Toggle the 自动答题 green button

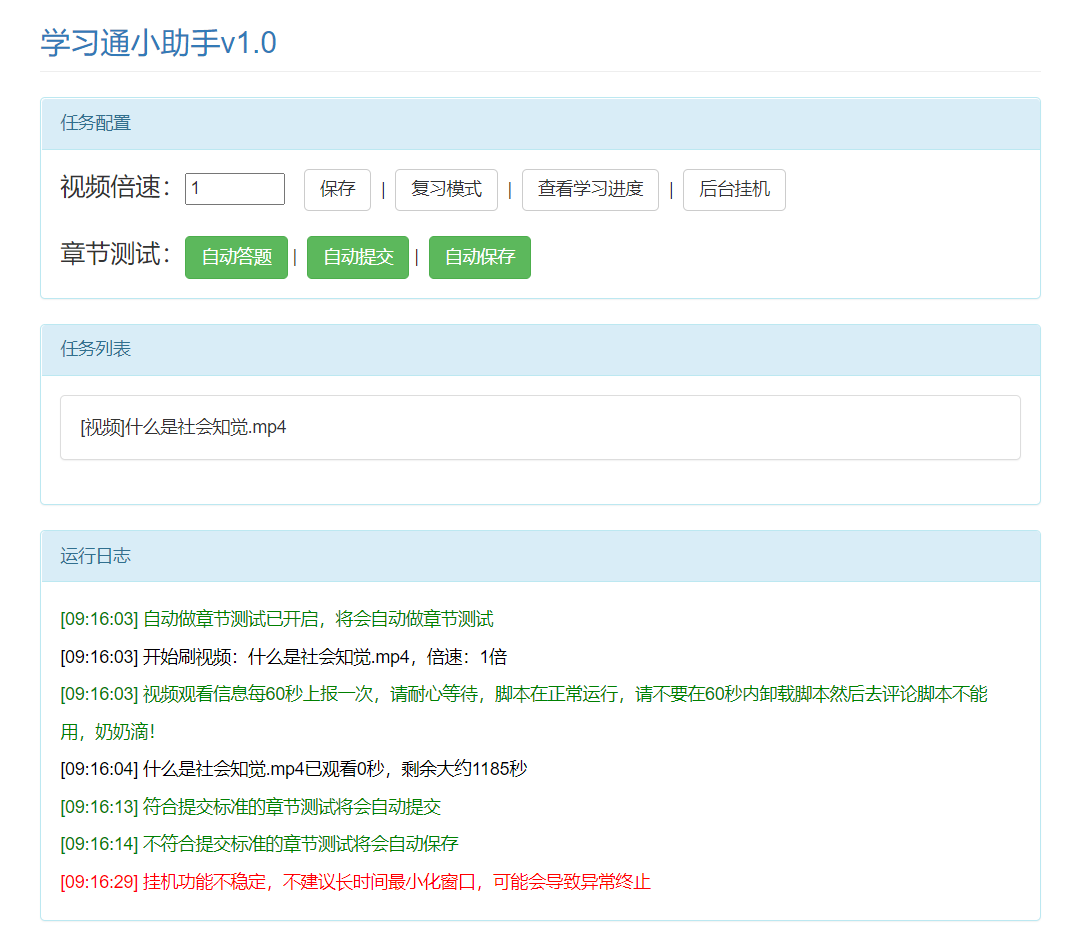[236, 257]
